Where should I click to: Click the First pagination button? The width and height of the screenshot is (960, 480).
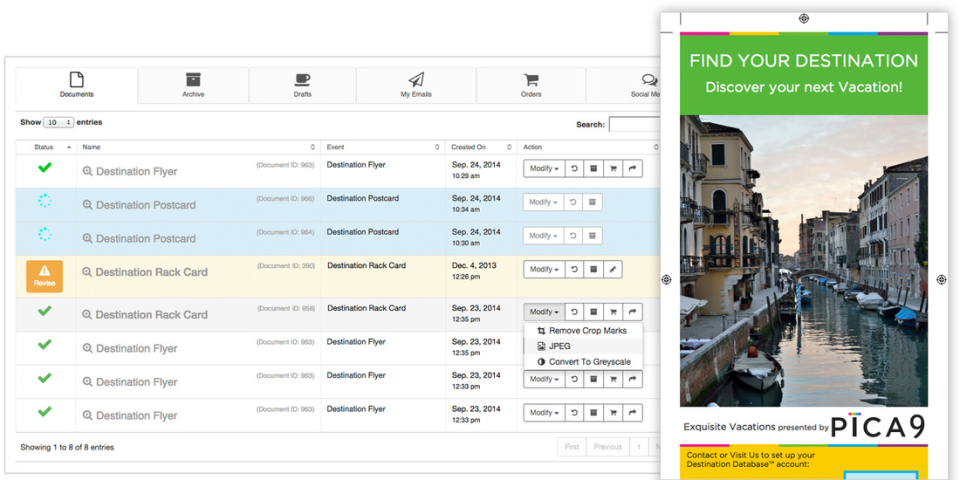tap(572, 447)
